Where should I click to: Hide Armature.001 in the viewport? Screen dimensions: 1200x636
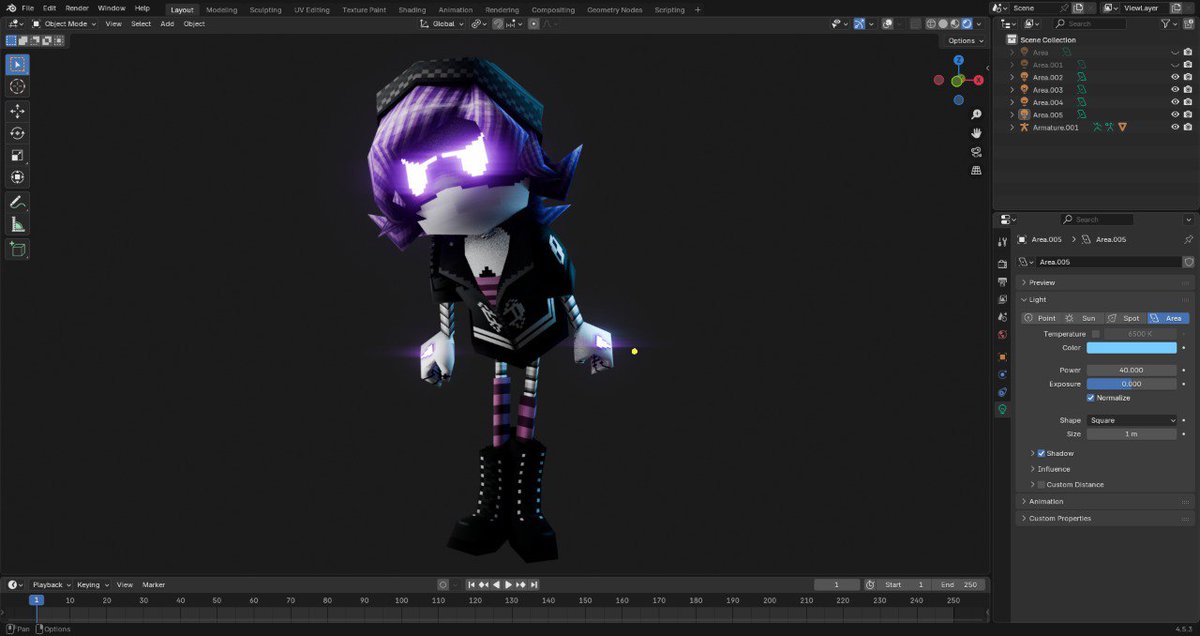1175,127
